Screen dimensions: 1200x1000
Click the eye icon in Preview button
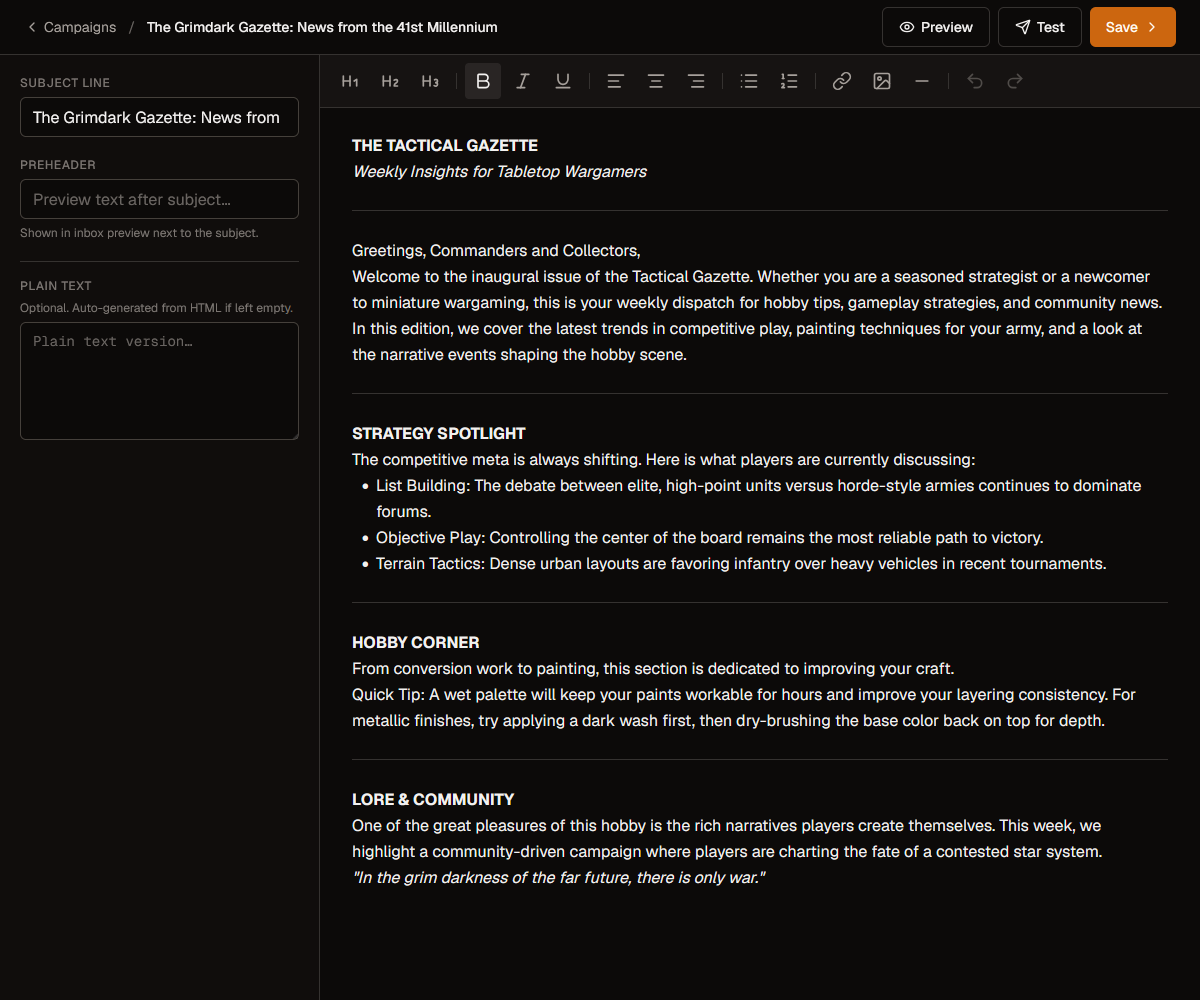(907, 27)
